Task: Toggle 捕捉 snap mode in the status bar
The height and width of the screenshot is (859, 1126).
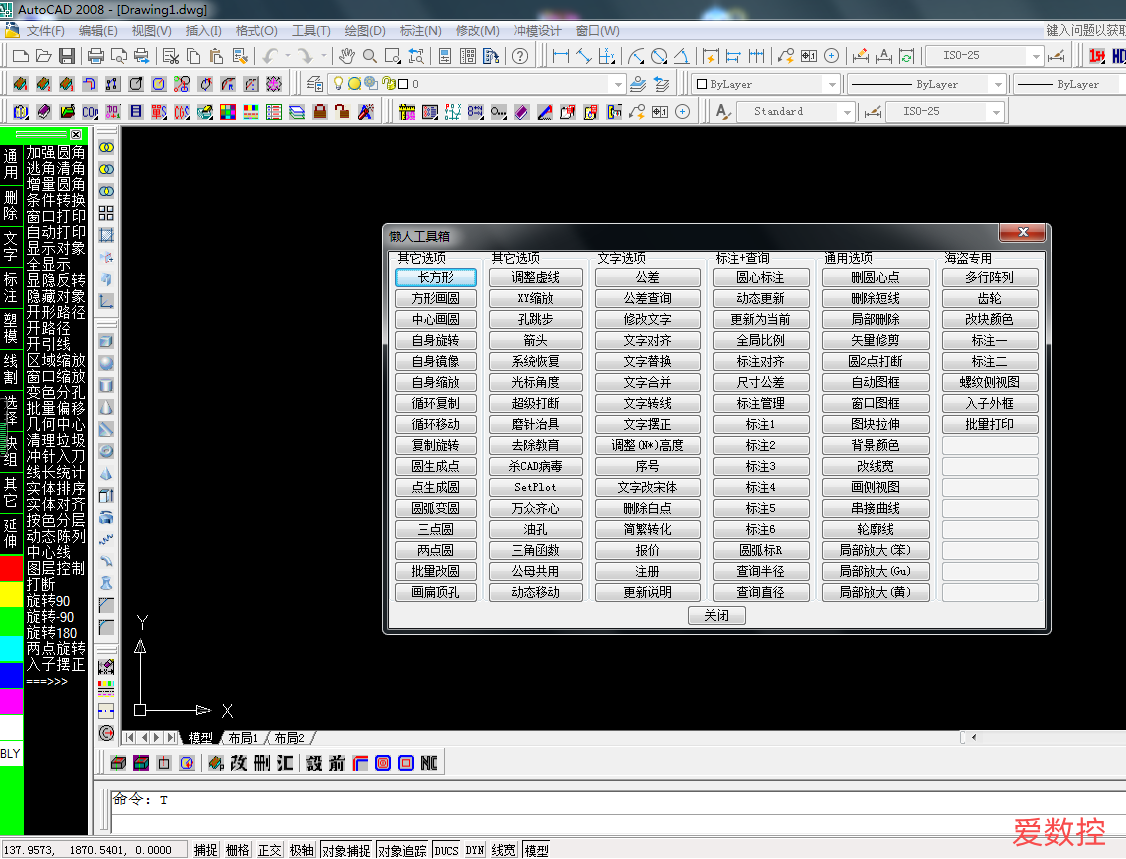Action: (205, 850)
